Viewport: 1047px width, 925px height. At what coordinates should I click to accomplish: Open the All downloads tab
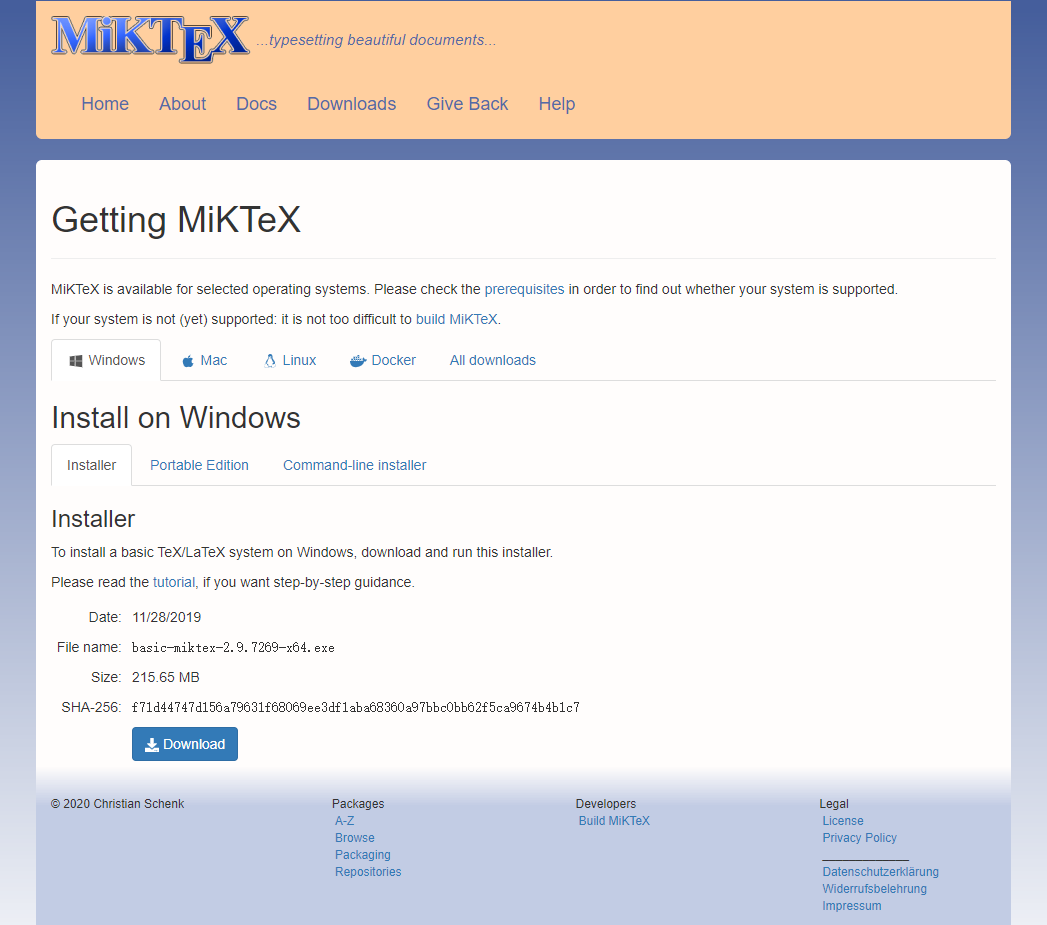coord(493,361)
